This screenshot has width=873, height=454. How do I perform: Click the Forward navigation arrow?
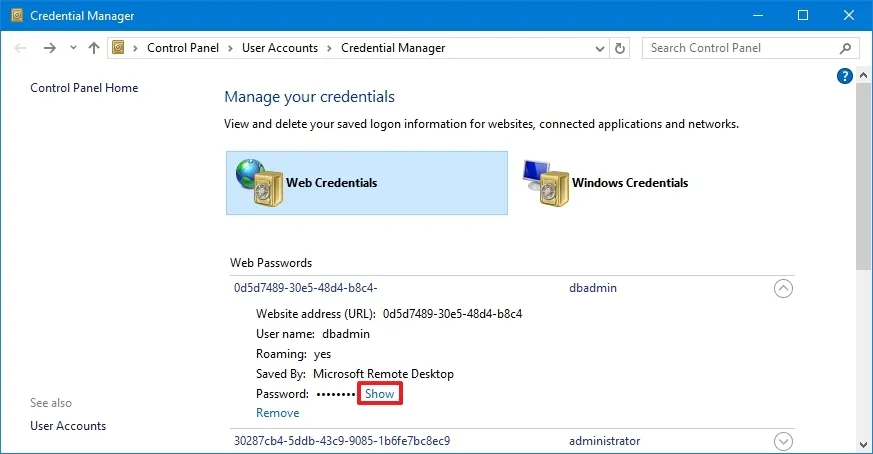tap(50, 48)
